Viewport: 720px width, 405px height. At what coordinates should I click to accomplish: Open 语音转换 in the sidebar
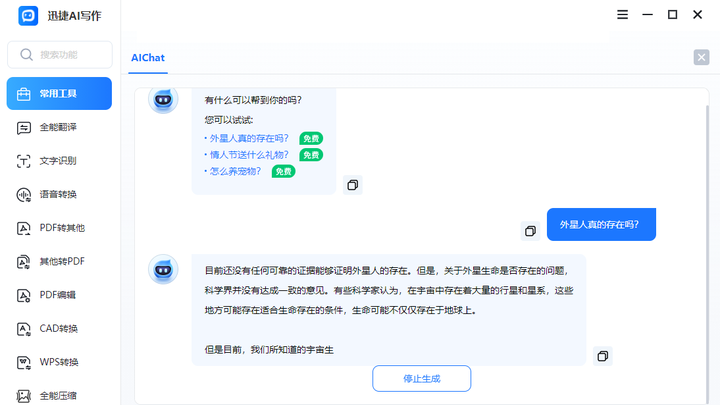point(59,194)
